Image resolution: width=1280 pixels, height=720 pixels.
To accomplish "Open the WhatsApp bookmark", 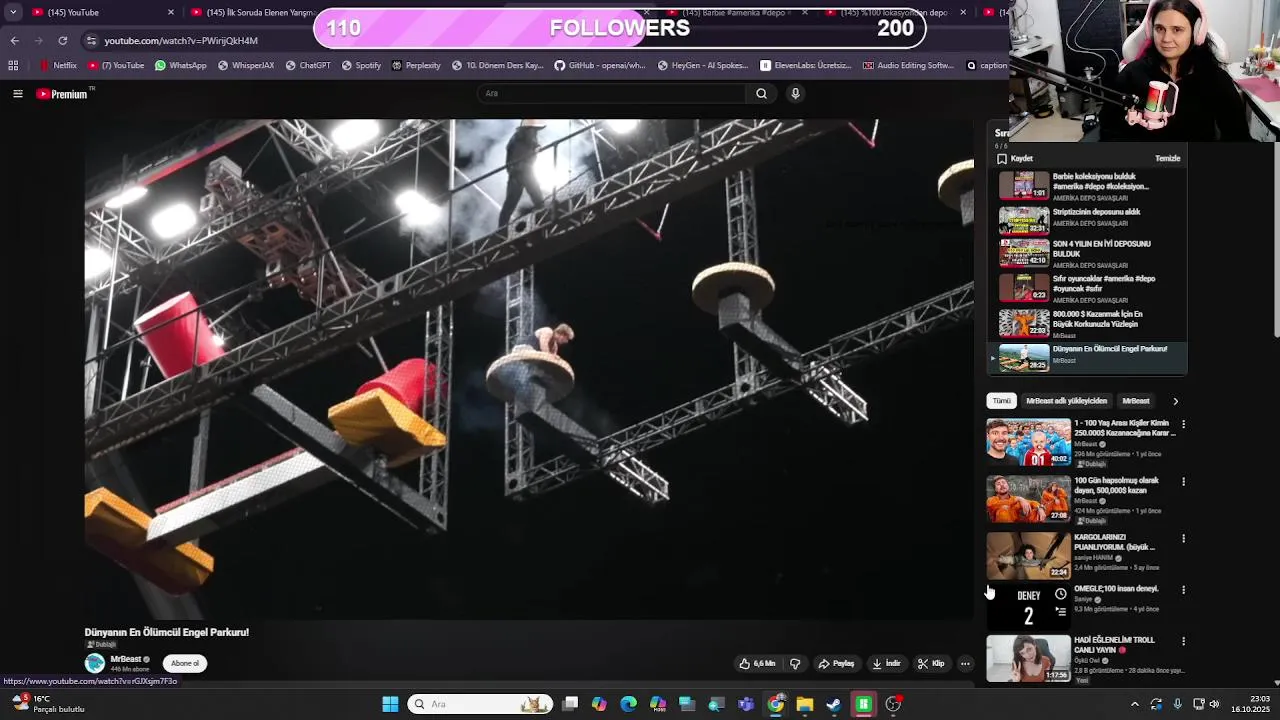I will point(181,66).
